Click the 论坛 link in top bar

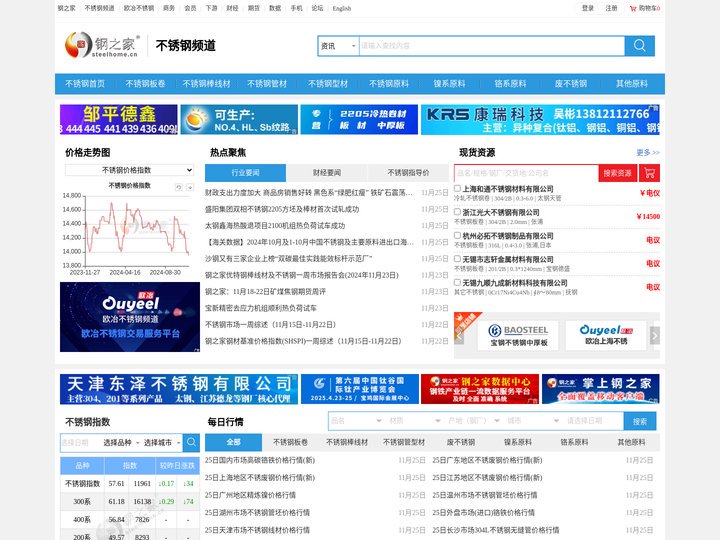point(317,8)
